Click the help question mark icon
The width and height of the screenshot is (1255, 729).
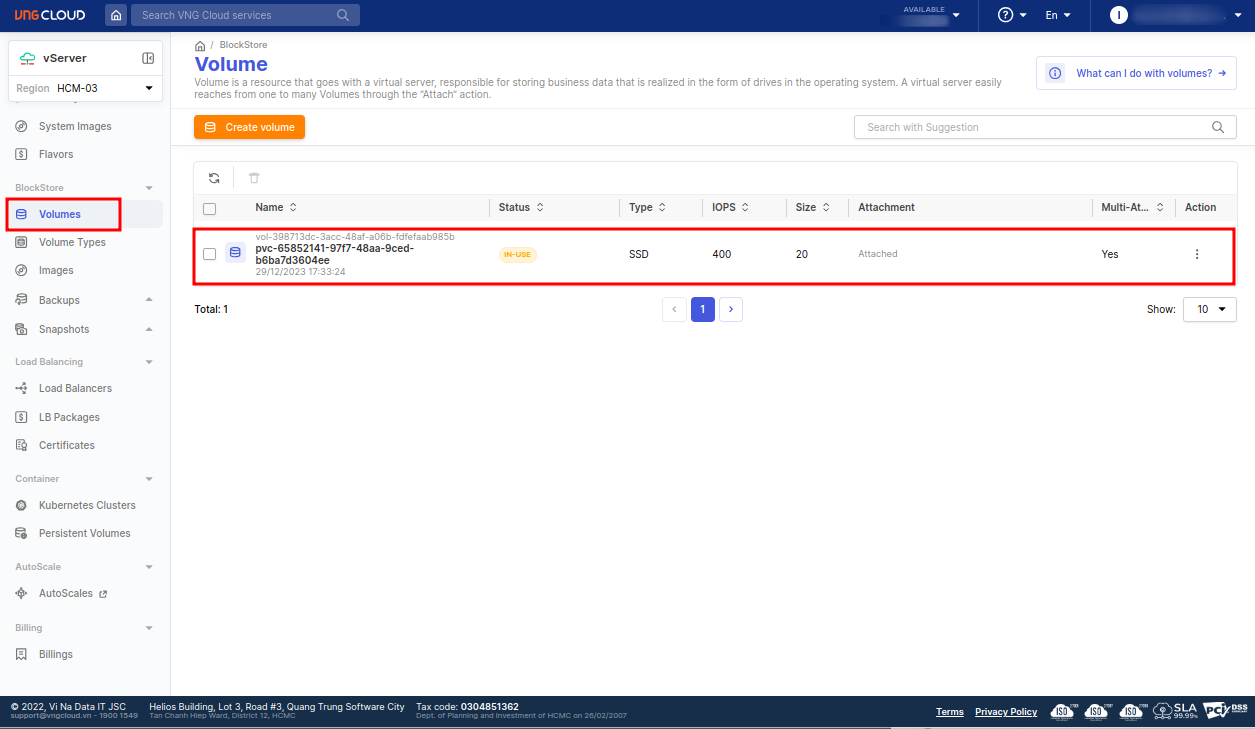pyautogui.click(x=1006, y=15)
